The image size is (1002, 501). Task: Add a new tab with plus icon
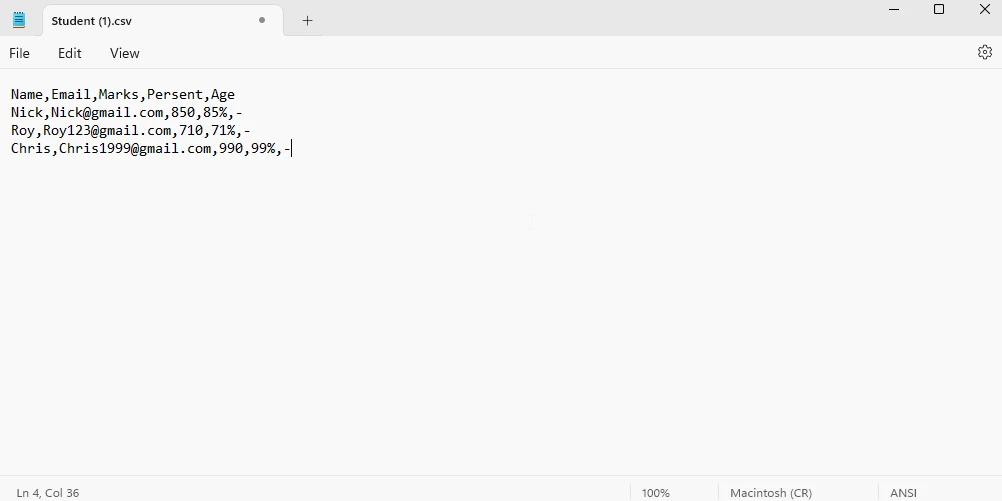(307, 20)
